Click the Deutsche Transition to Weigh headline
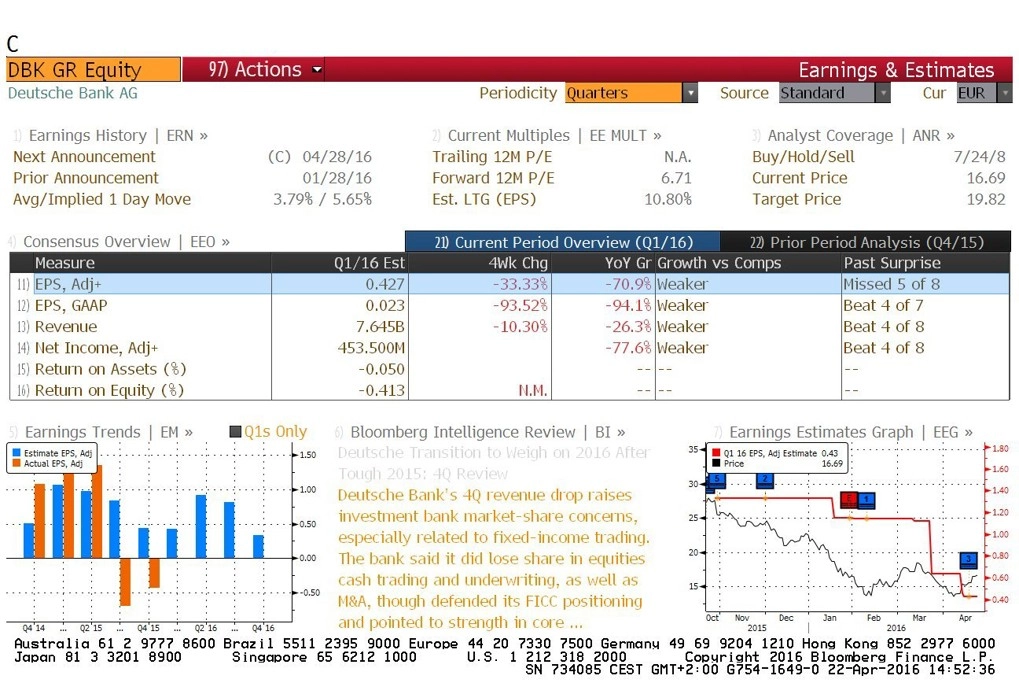 click(x=494, y=463)
